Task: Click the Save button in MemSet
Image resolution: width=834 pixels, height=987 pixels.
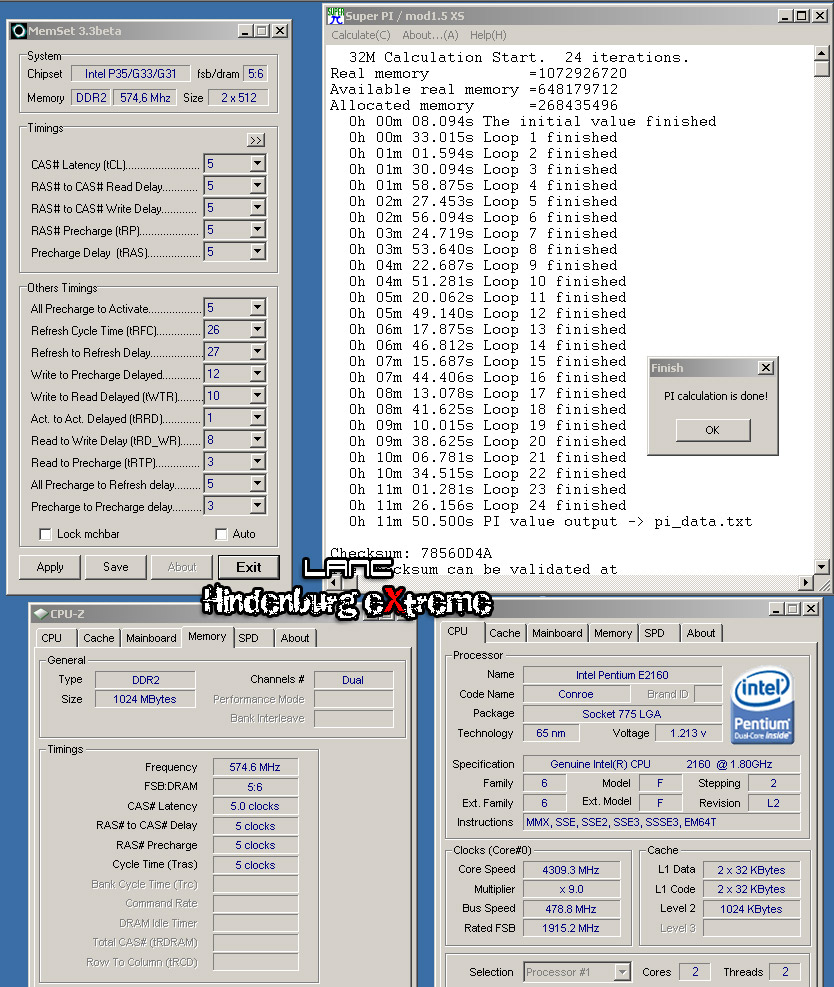Action: pos(116,567)
